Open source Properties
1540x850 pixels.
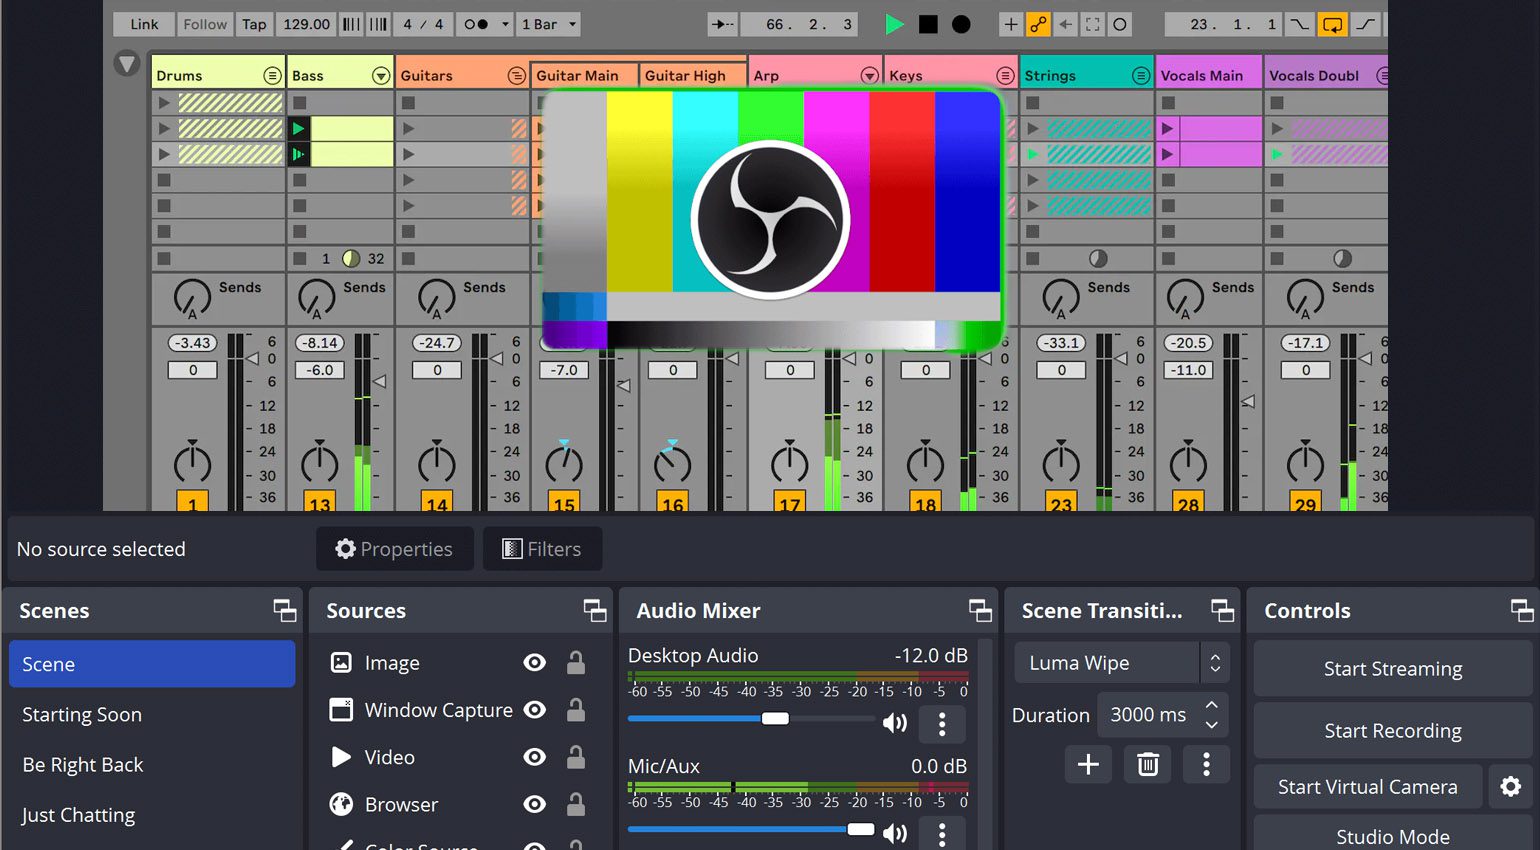395,549
